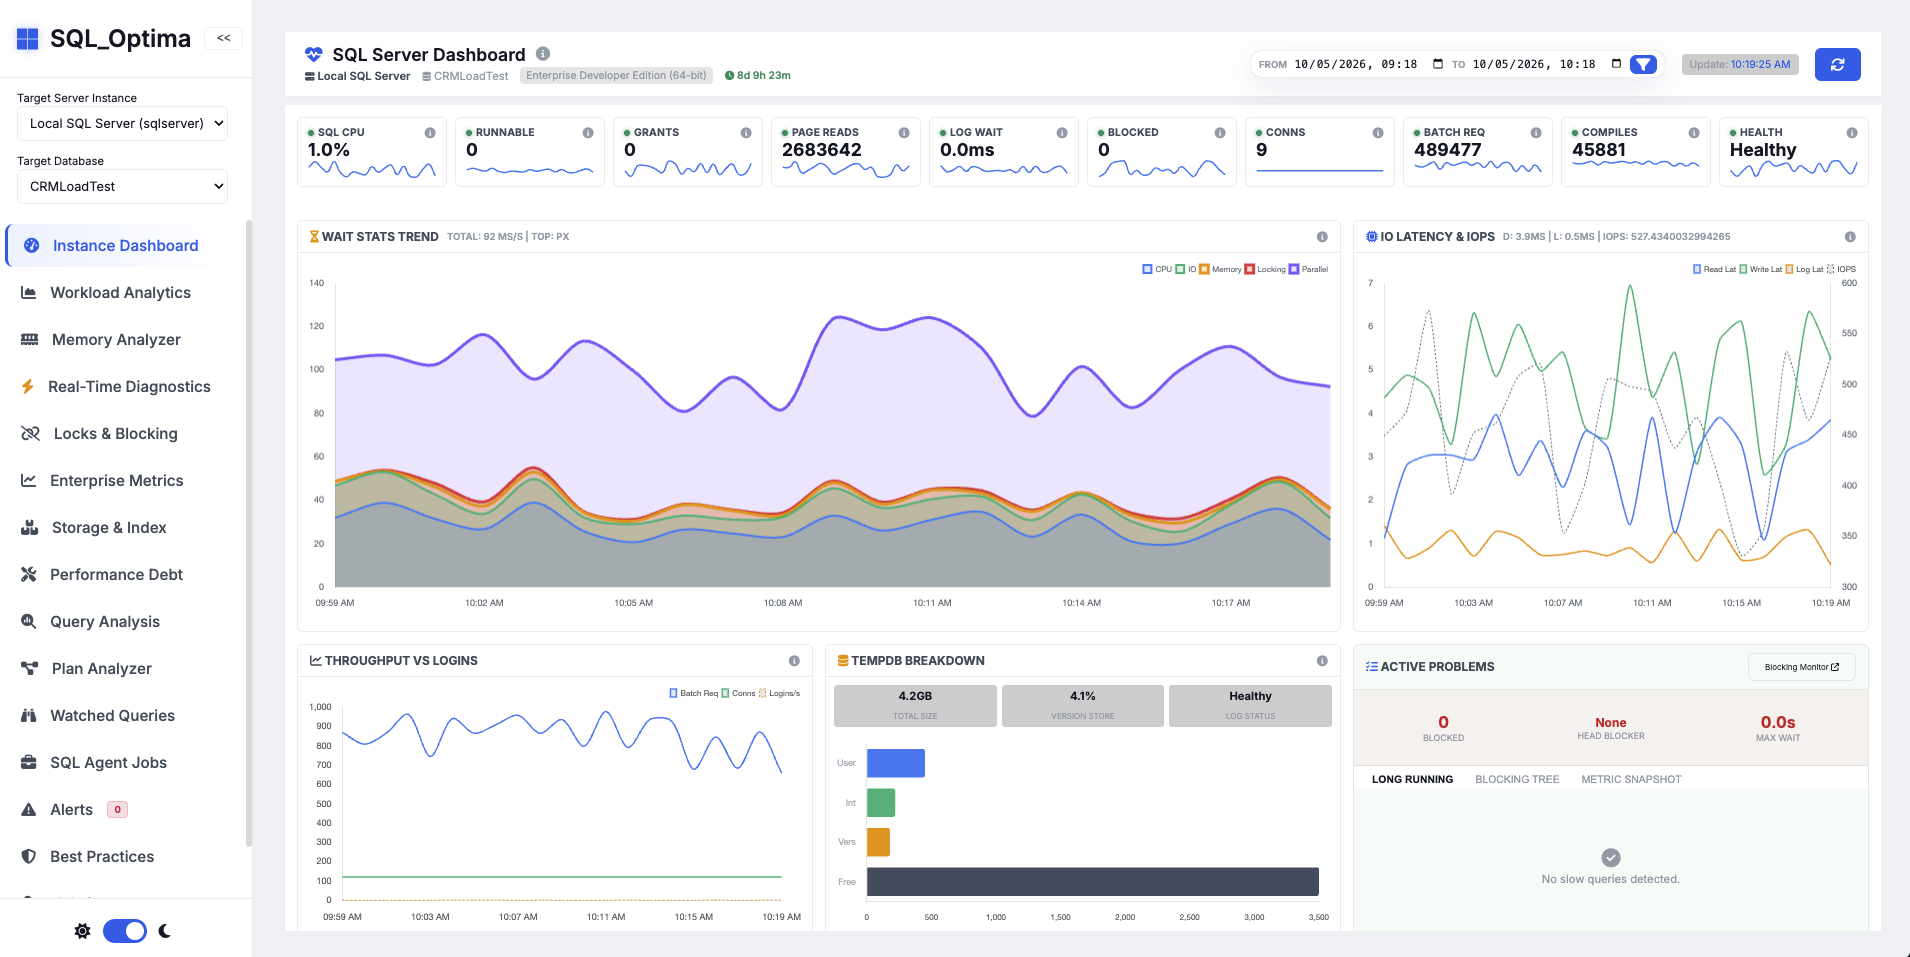Click the BLOCKED card info icon
Screen dimensions: 1910x957
pyautogui.click(x=1220, y=133)
